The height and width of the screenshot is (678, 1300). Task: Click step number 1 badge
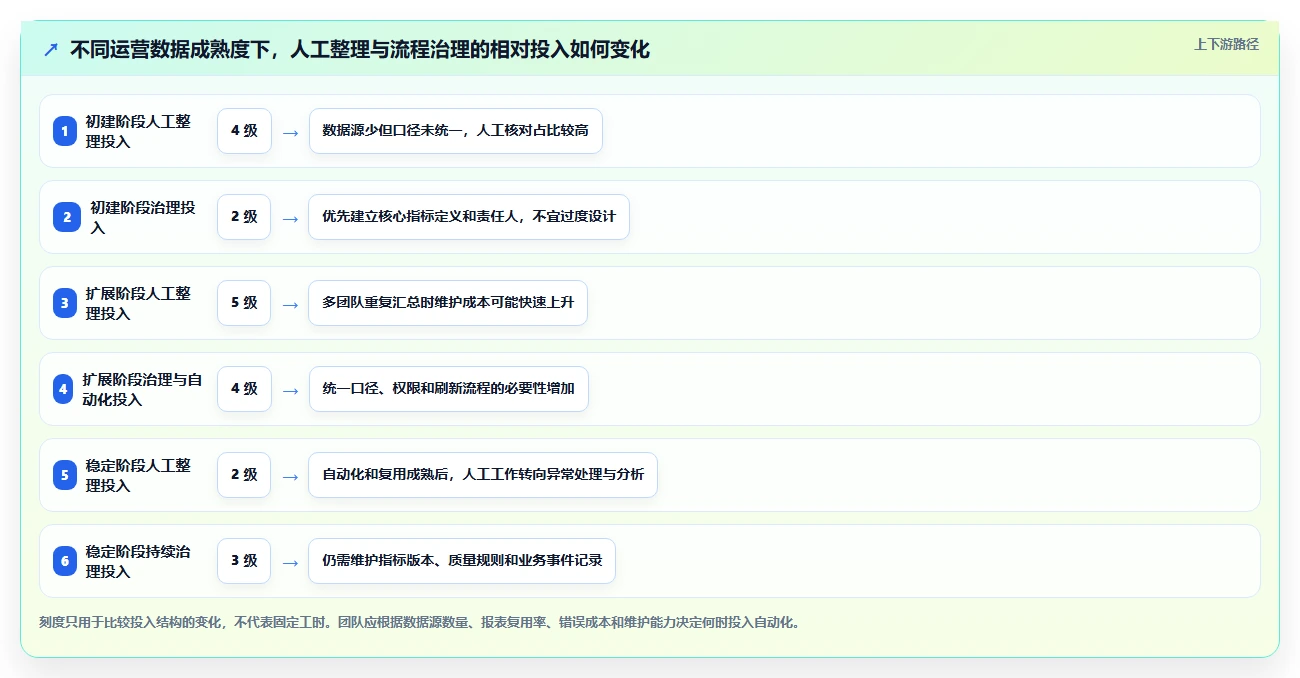pos(65,131)
